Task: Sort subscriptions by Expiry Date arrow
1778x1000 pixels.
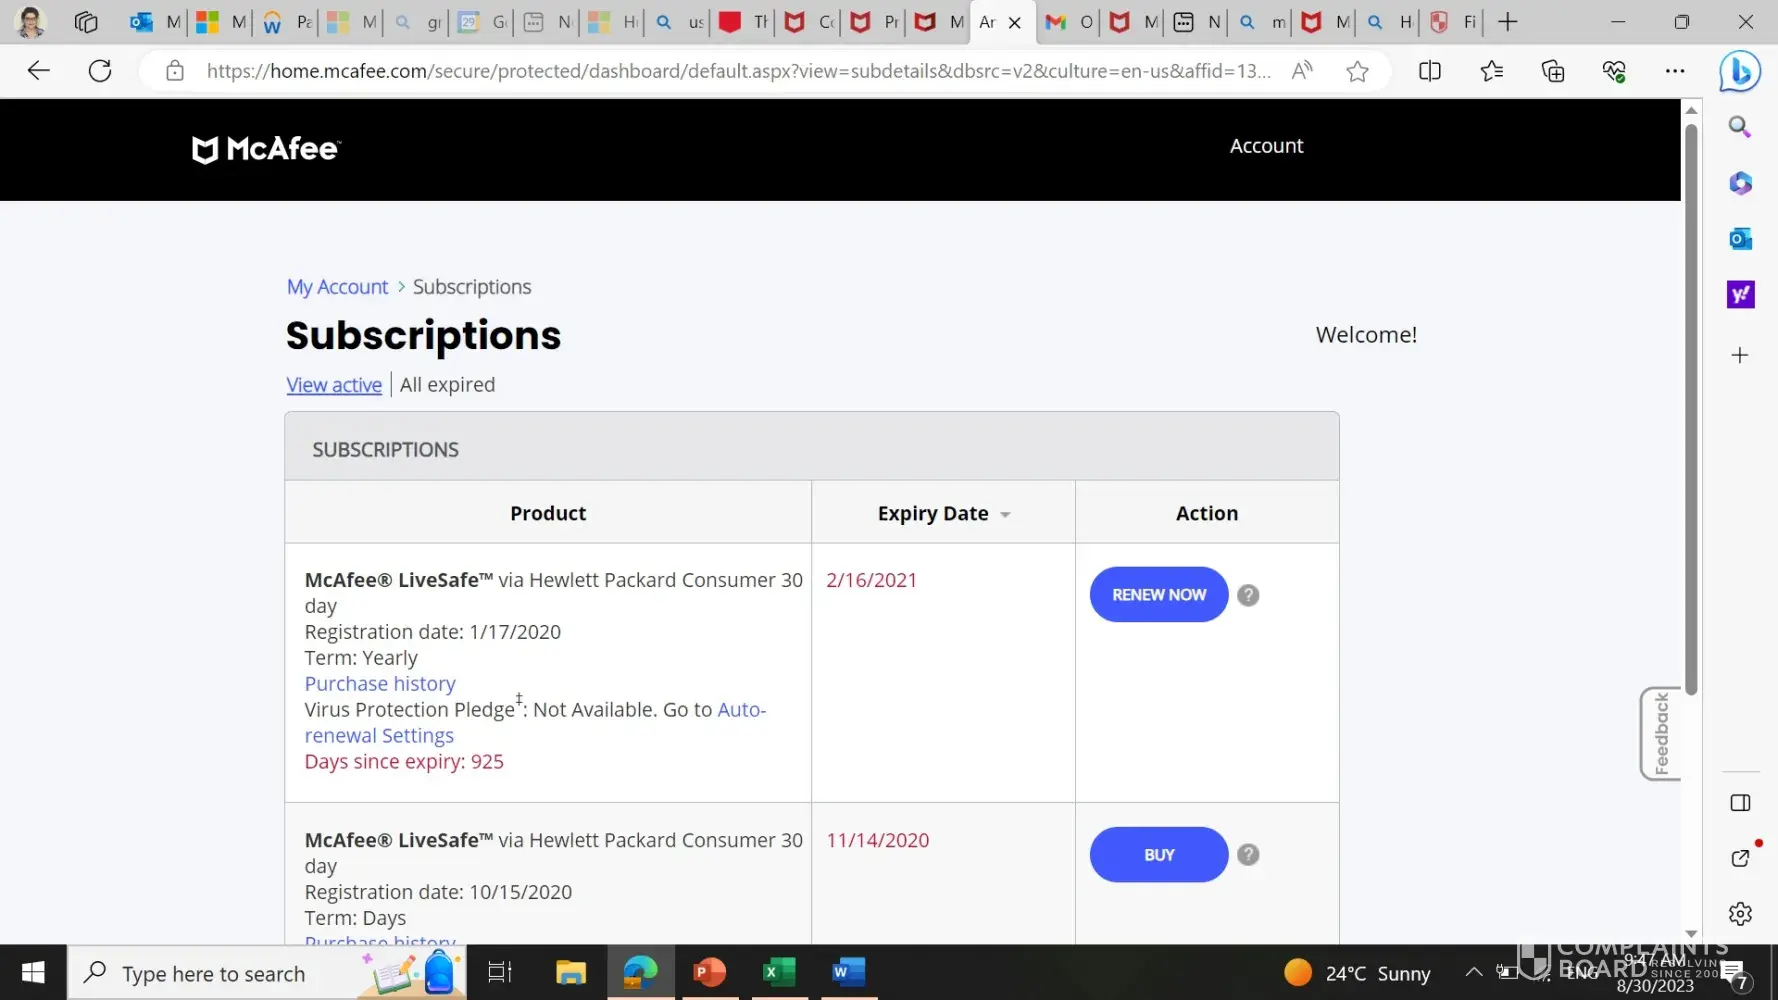Action: tap(1005, 515)
